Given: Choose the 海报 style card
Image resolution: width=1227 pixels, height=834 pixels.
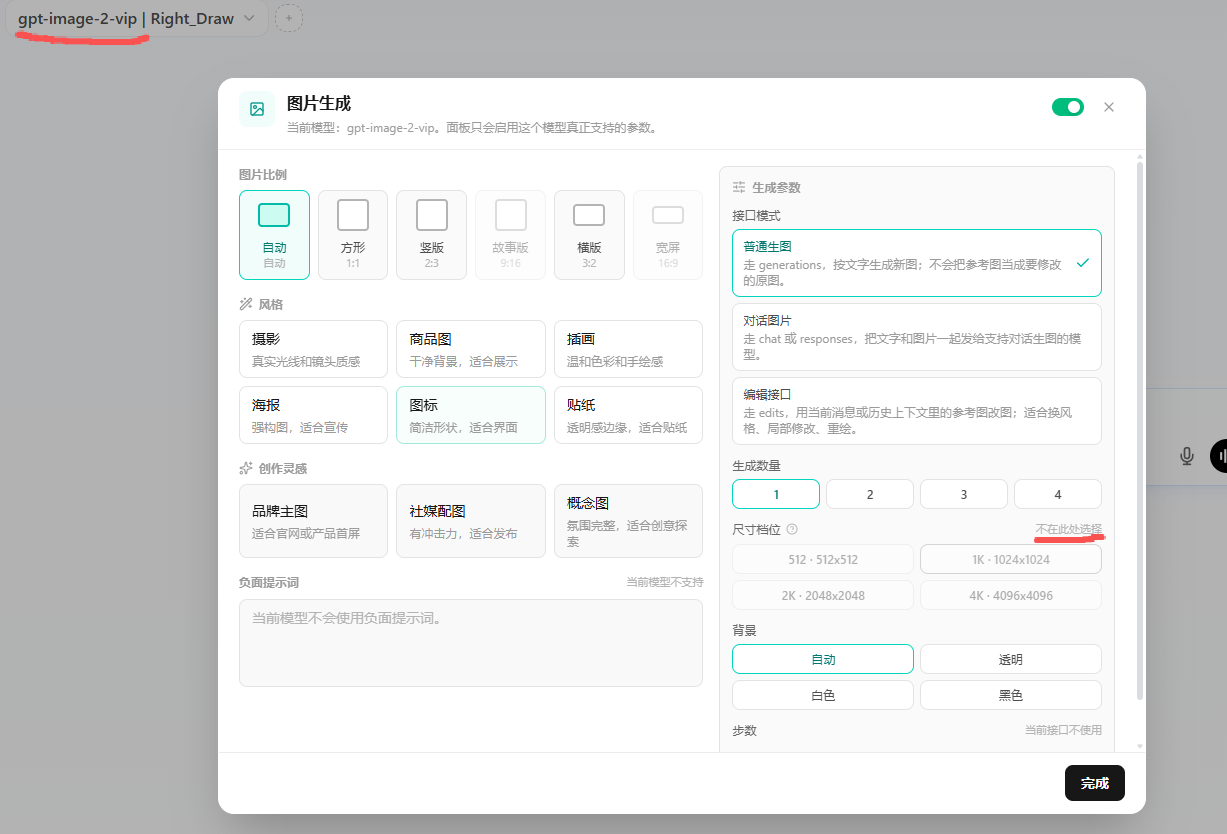Looking at the screenshot, I should coord(313,415).
